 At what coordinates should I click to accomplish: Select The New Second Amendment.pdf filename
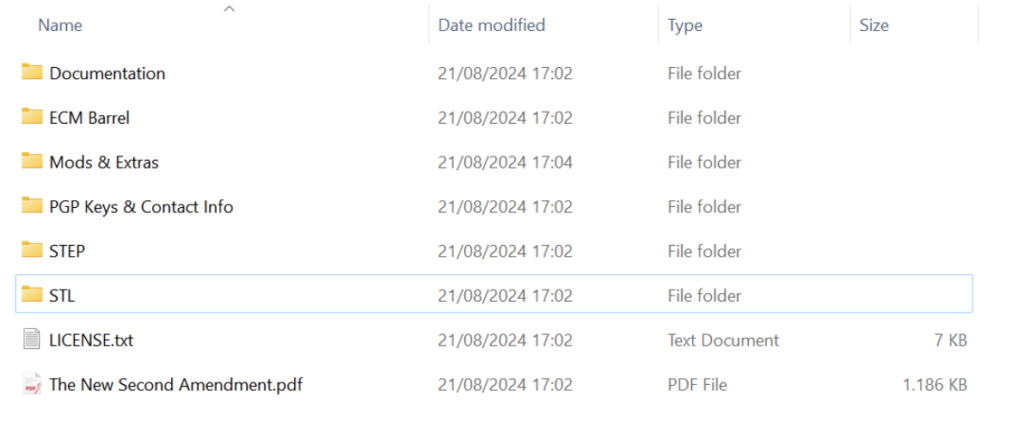(x=175, y=384)
